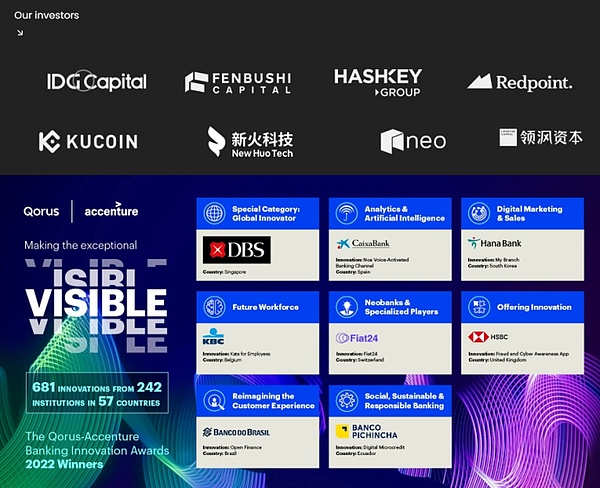Screen dimensions: 600x488
Task: Click the Future Workforce category icon
Action: click(215, 307)
